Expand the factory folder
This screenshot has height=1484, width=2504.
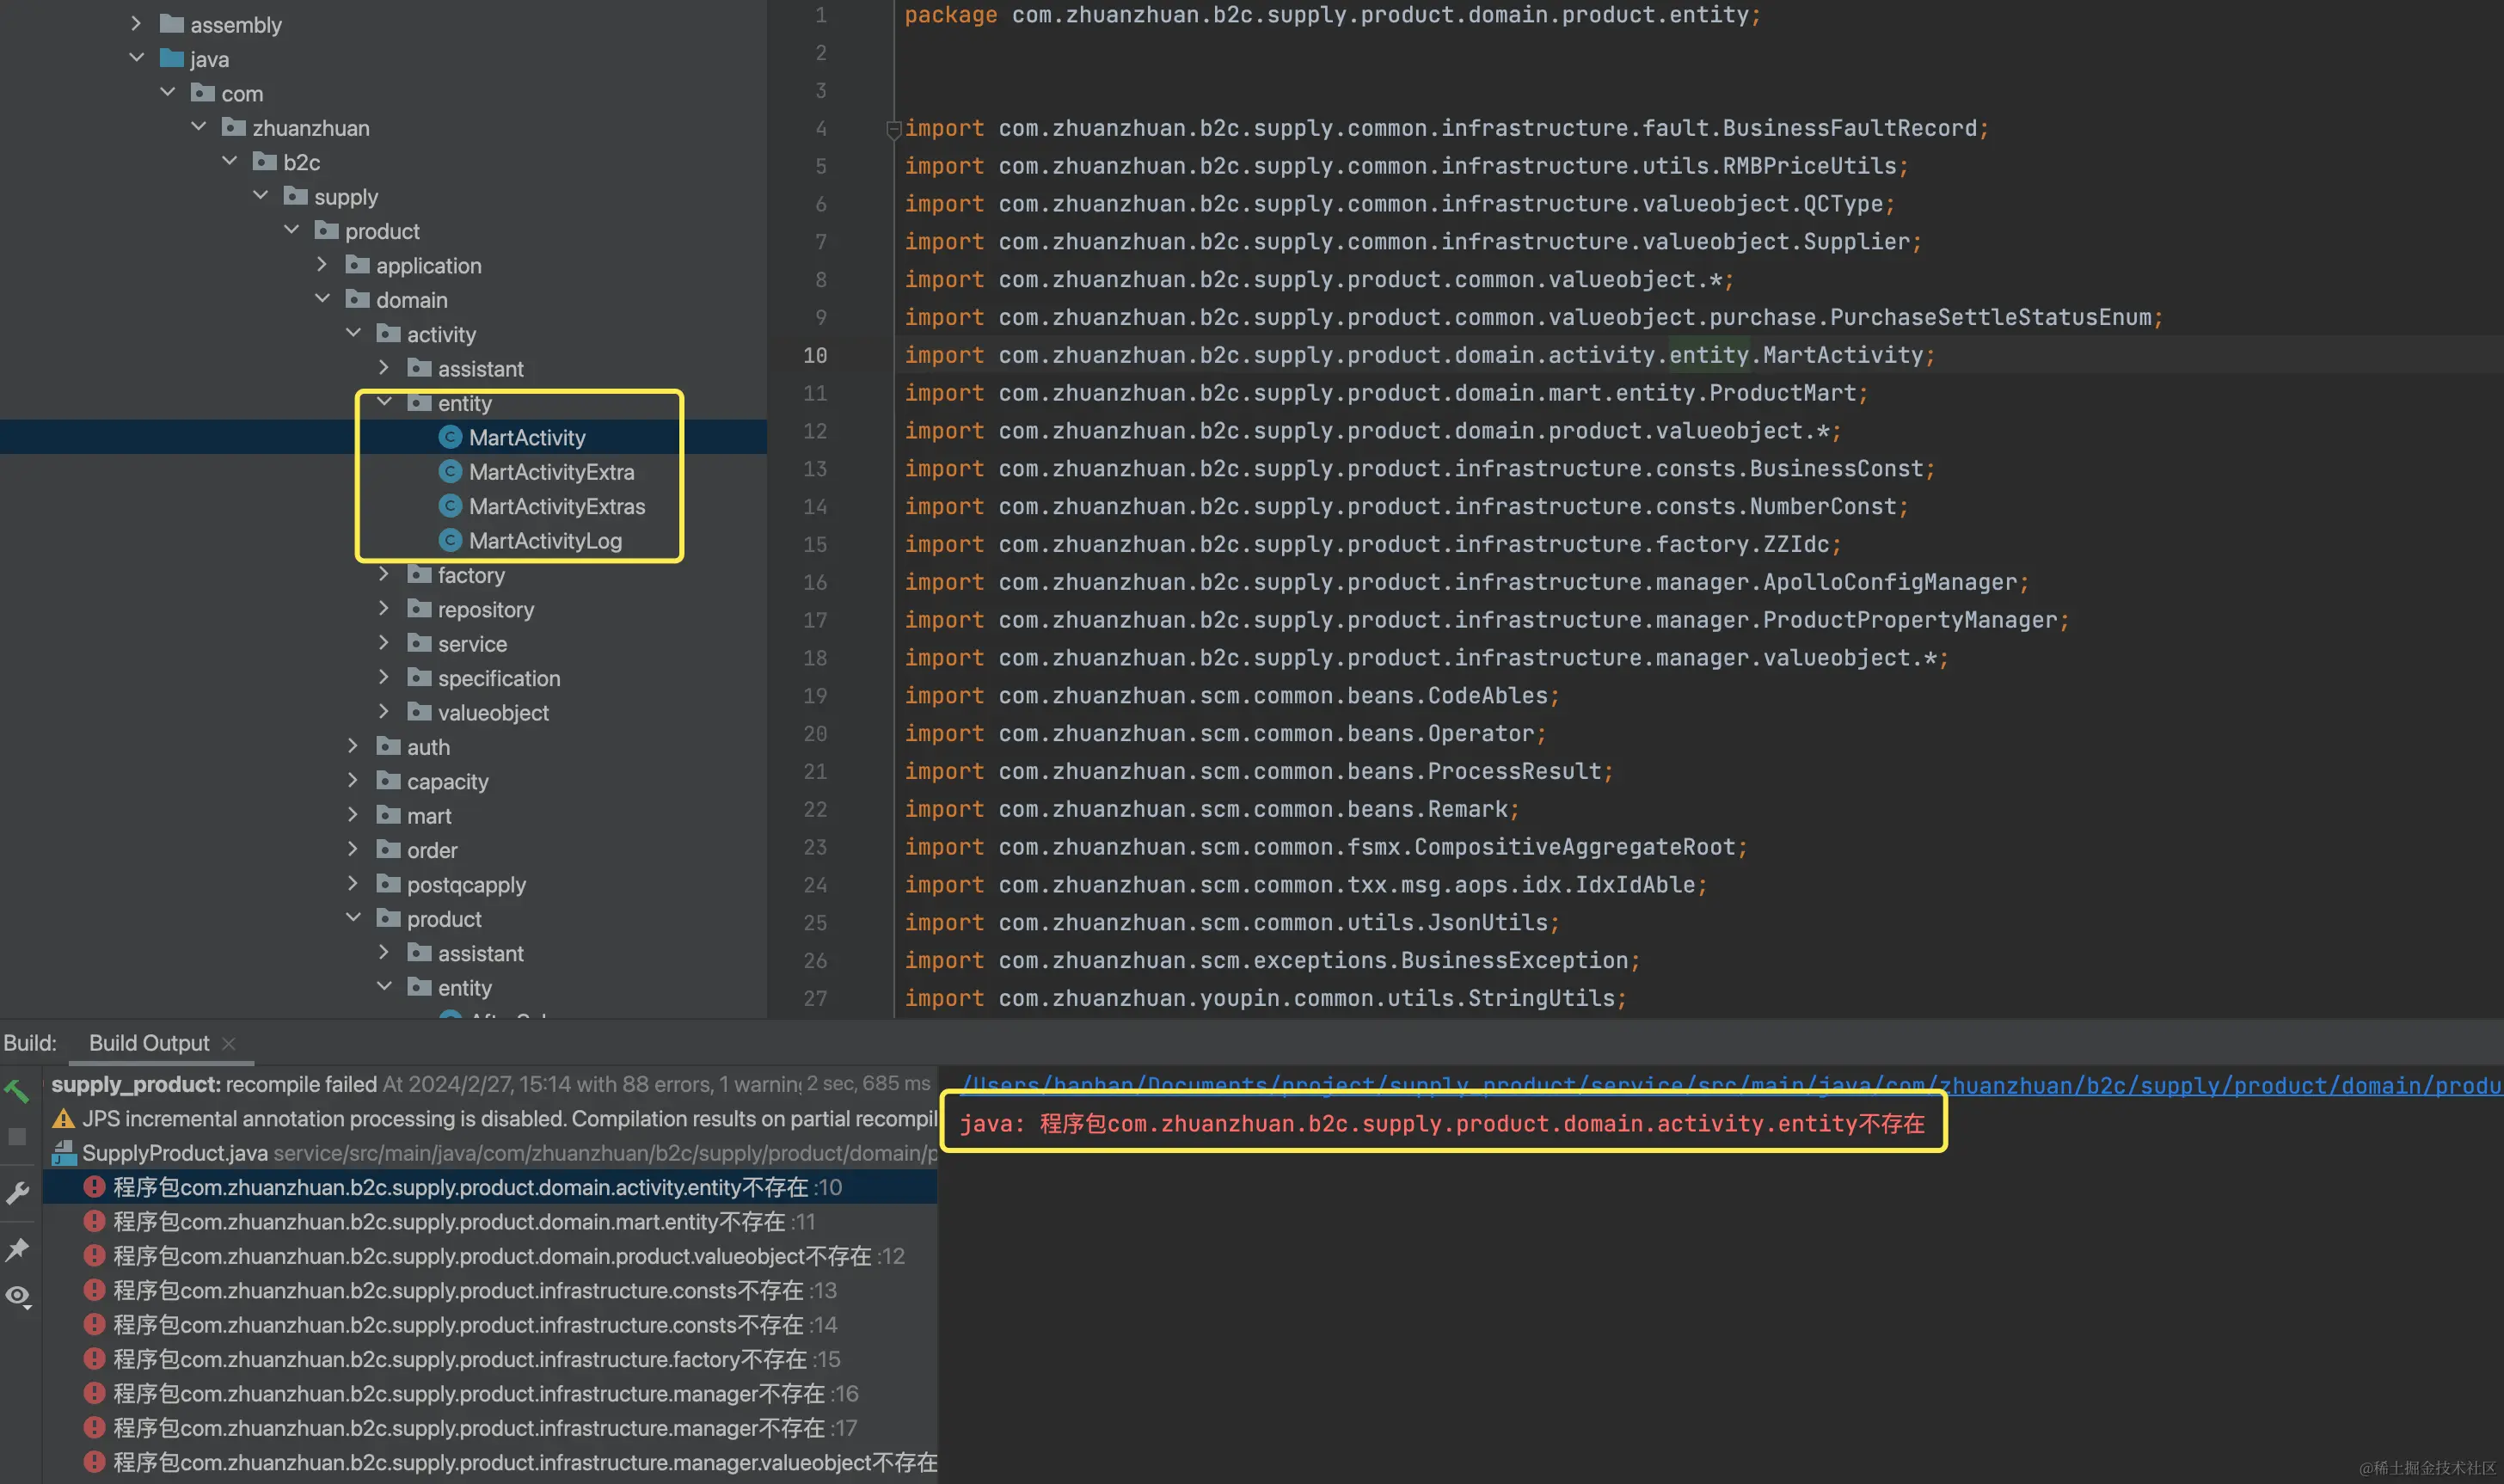tap(384, 575)
